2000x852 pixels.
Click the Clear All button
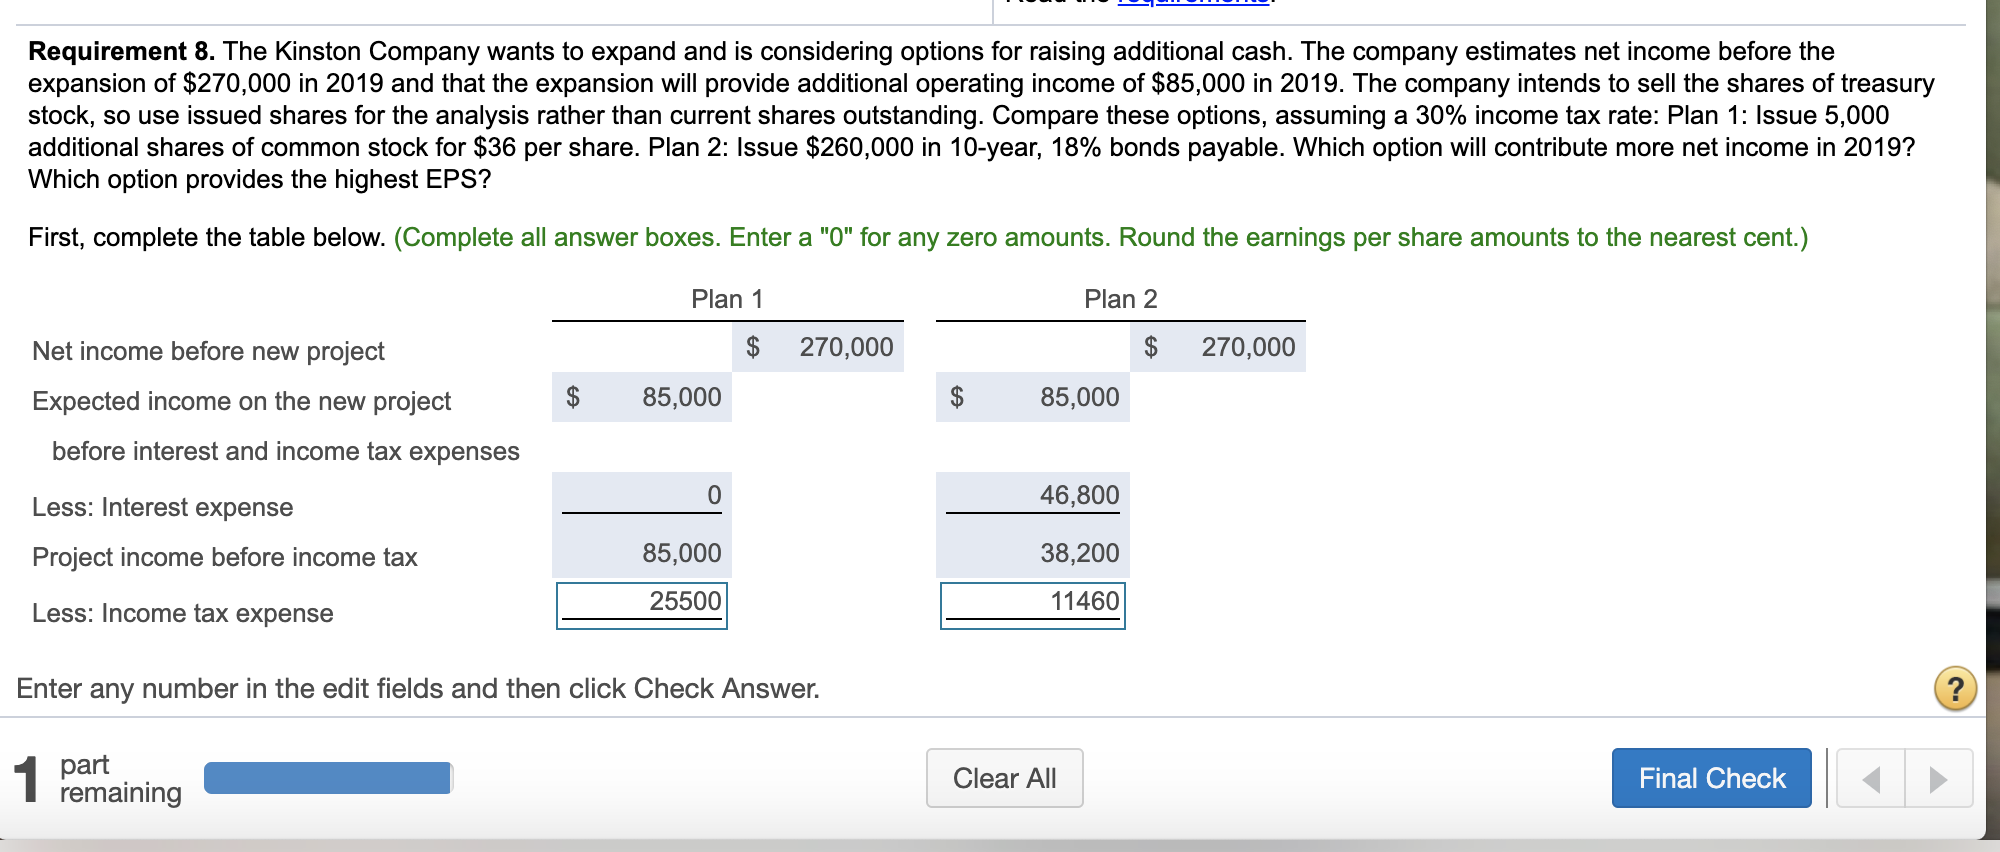click(1003, 777)
